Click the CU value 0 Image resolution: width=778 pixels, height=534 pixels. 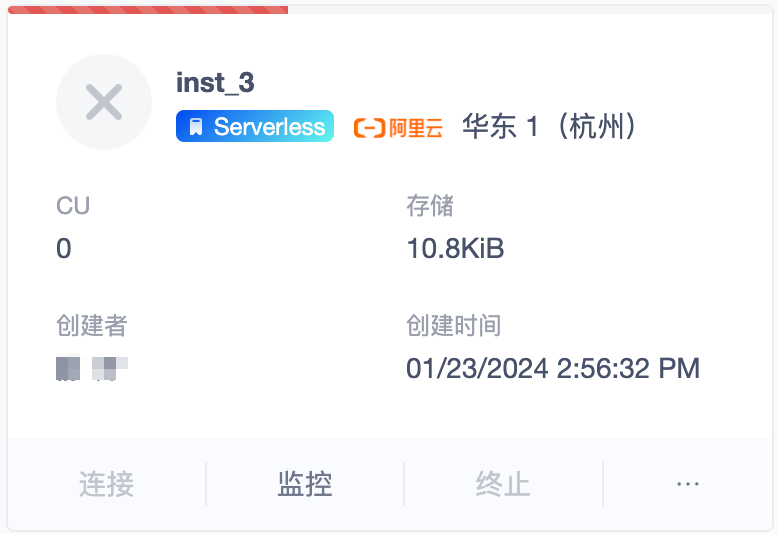pyautogui.click(x=64, y=248)
